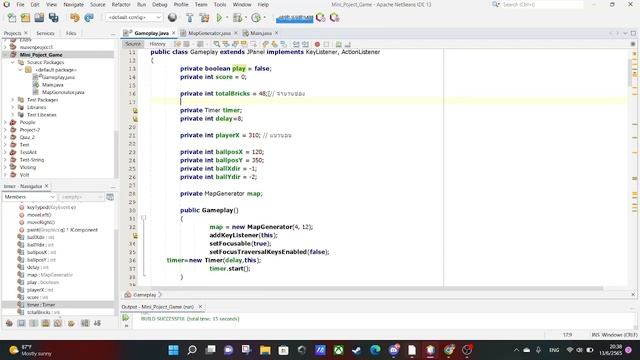The height and width of the screenshot is (360, 640).
Task: Switch to the Files panel tab
Action: (71, 33)
